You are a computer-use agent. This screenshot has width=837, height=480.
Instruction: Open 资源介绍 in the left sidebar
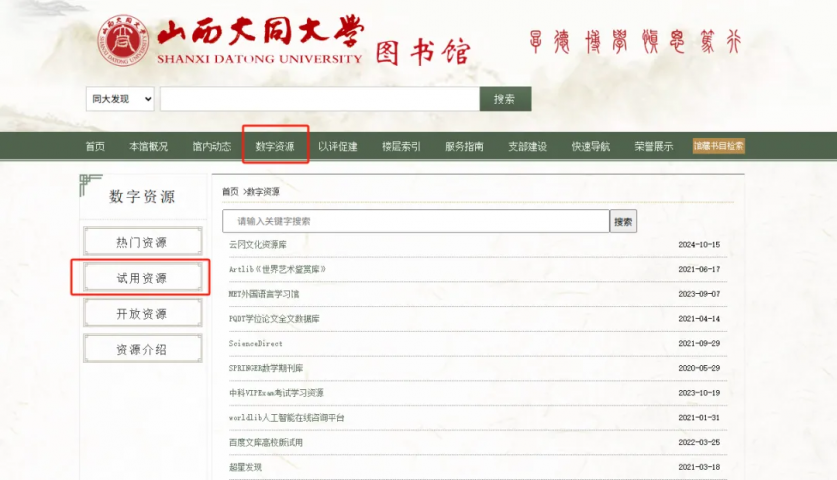coord(141,350)
